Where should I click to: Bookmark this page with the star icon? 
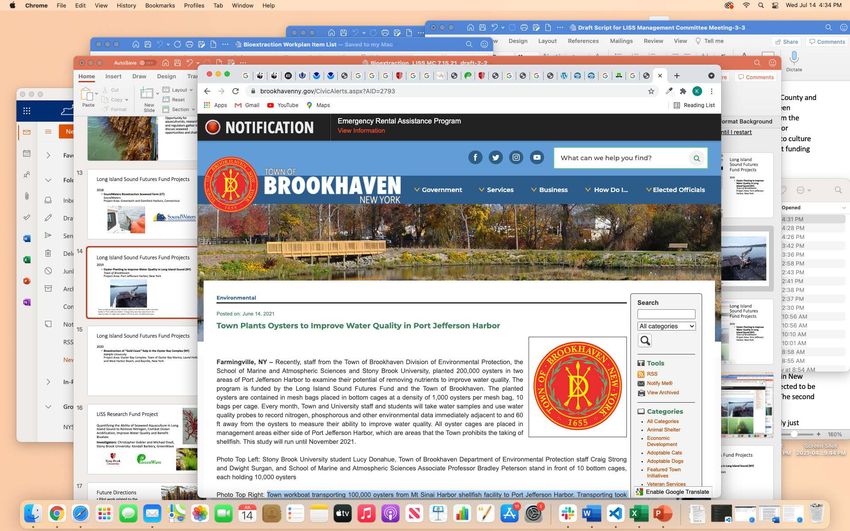651,91
